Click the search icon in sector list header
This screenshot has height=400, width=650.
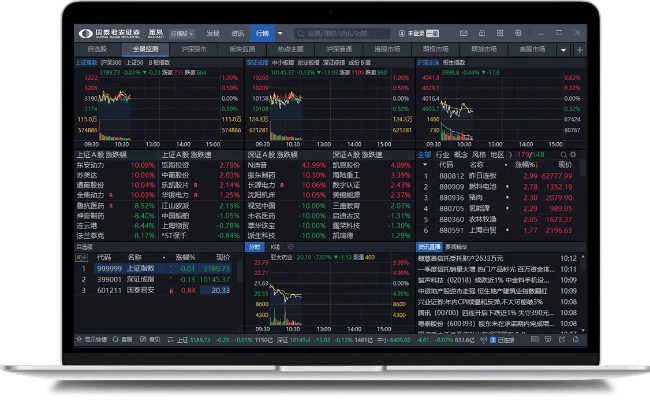(562, 155)
